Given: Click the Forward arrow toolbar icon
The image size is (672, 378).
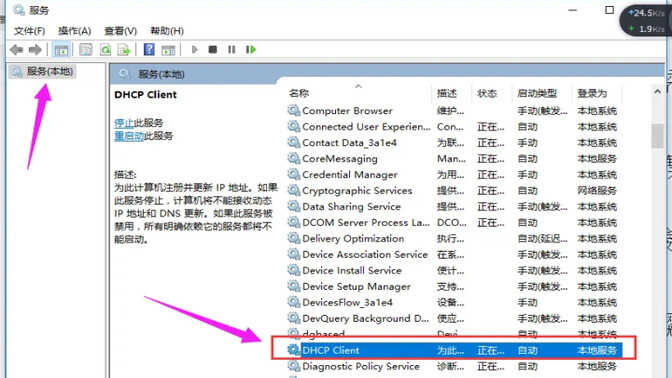Looking at the screenshot, I should pos(35,50).
